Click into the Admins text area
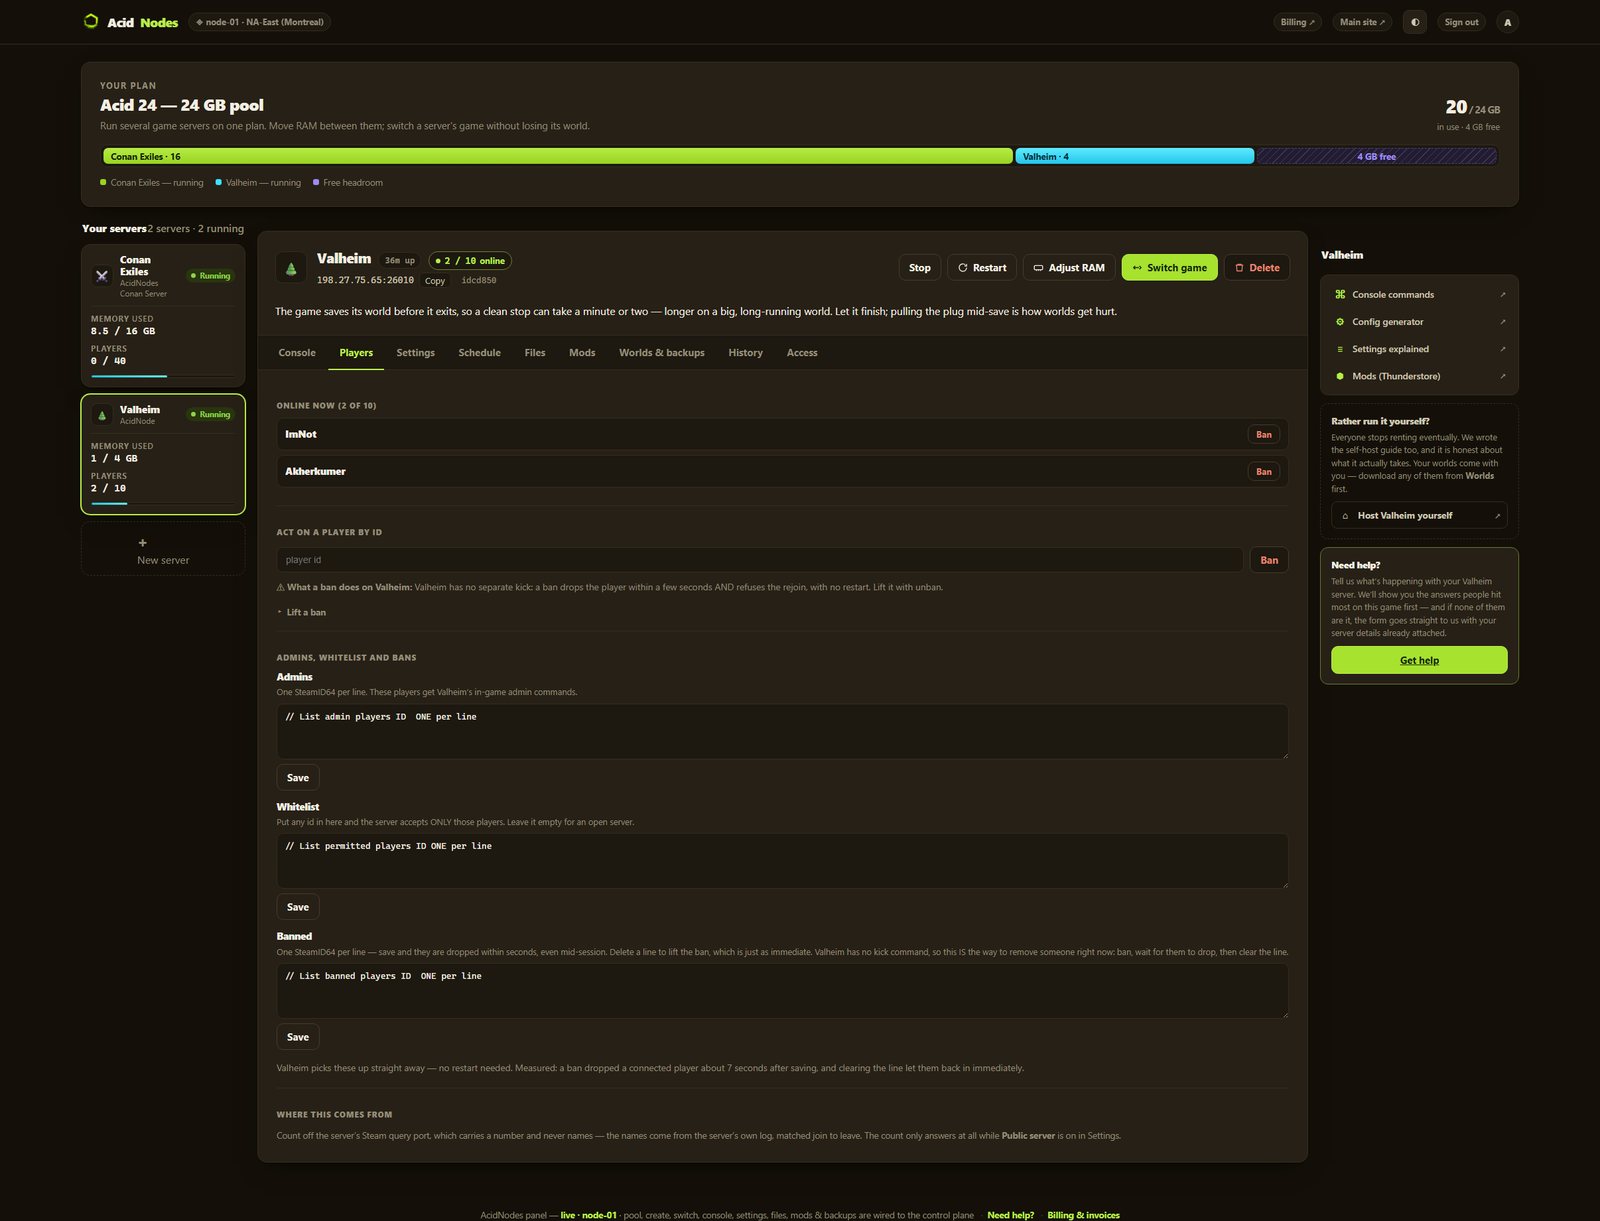 782,731
